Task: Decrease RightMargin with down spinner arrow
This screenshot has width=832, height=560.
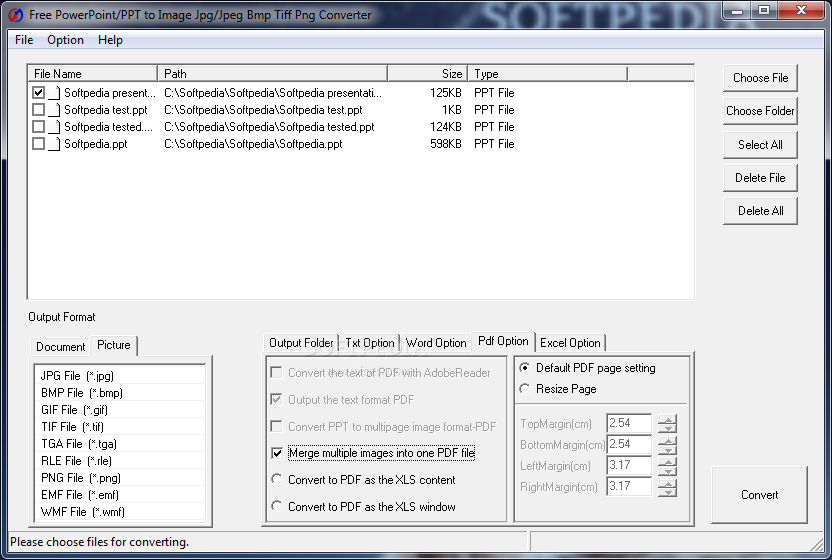Action: coord(668,492)
